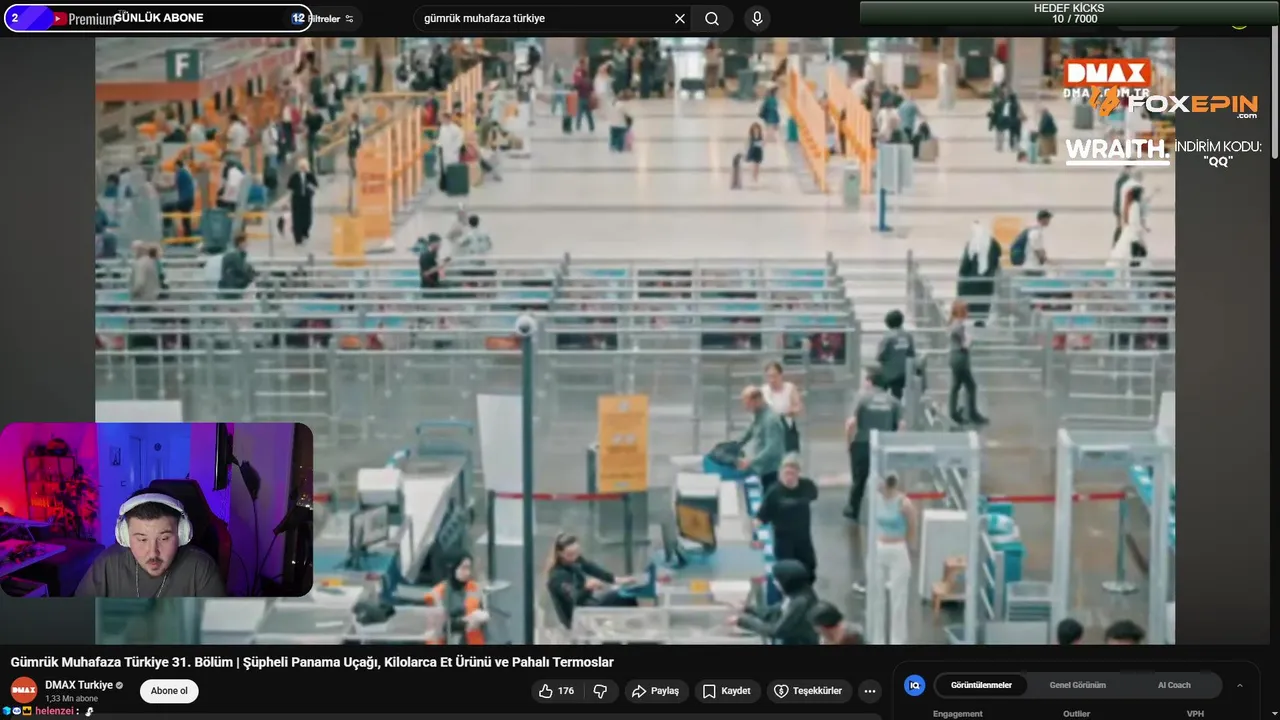Click the HEDEF KICKS 10 / 7000 goal bar
The width and height of the screenshot is (1280, 720).
click(x=1069, y=13)
